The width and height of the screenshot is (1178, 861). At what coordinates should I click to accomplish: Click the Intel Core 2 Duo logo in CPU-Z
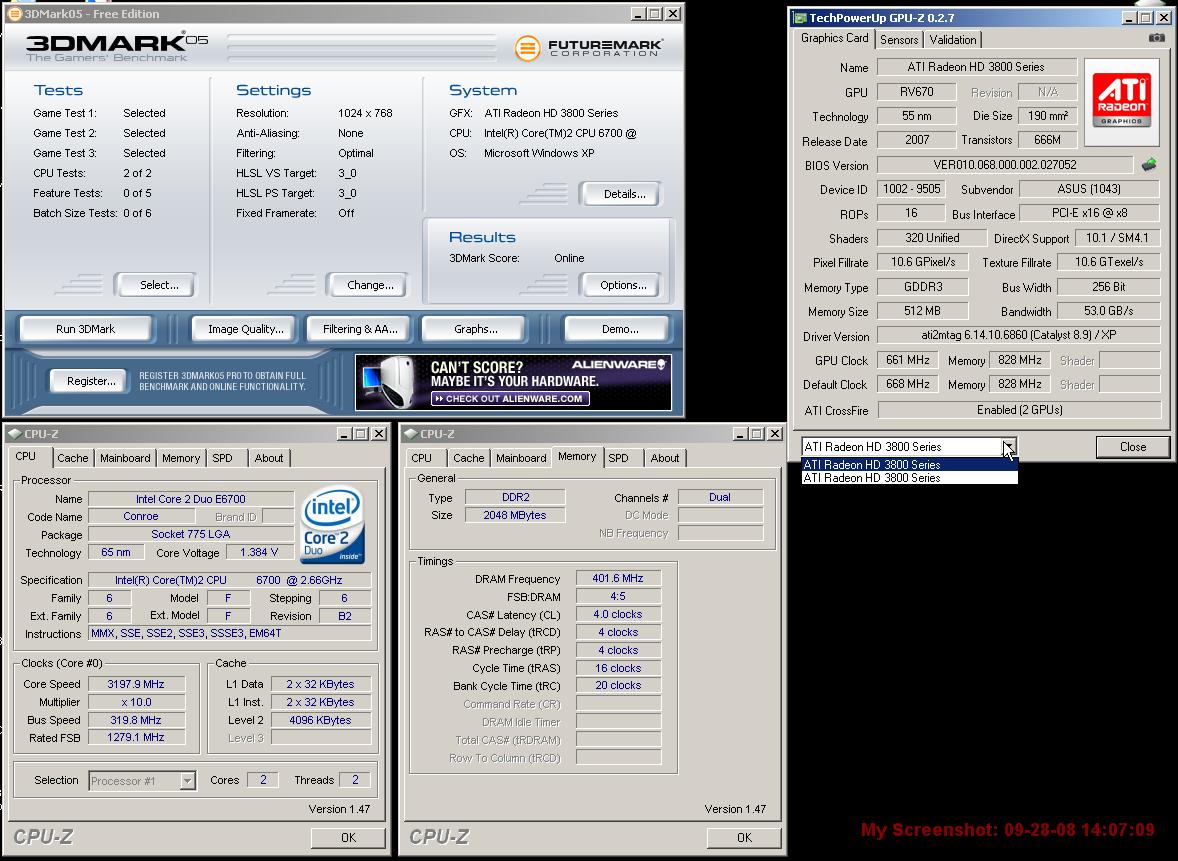333,525
